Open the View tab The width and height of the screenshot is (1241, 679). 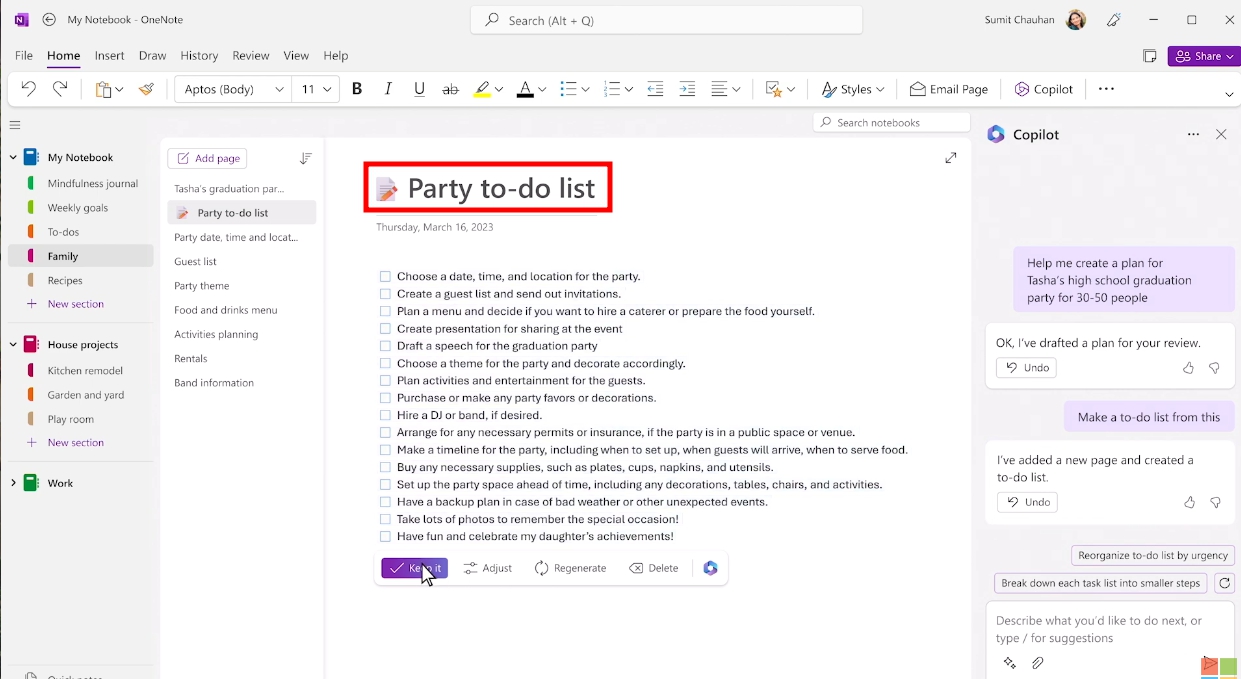click(296, 56)
